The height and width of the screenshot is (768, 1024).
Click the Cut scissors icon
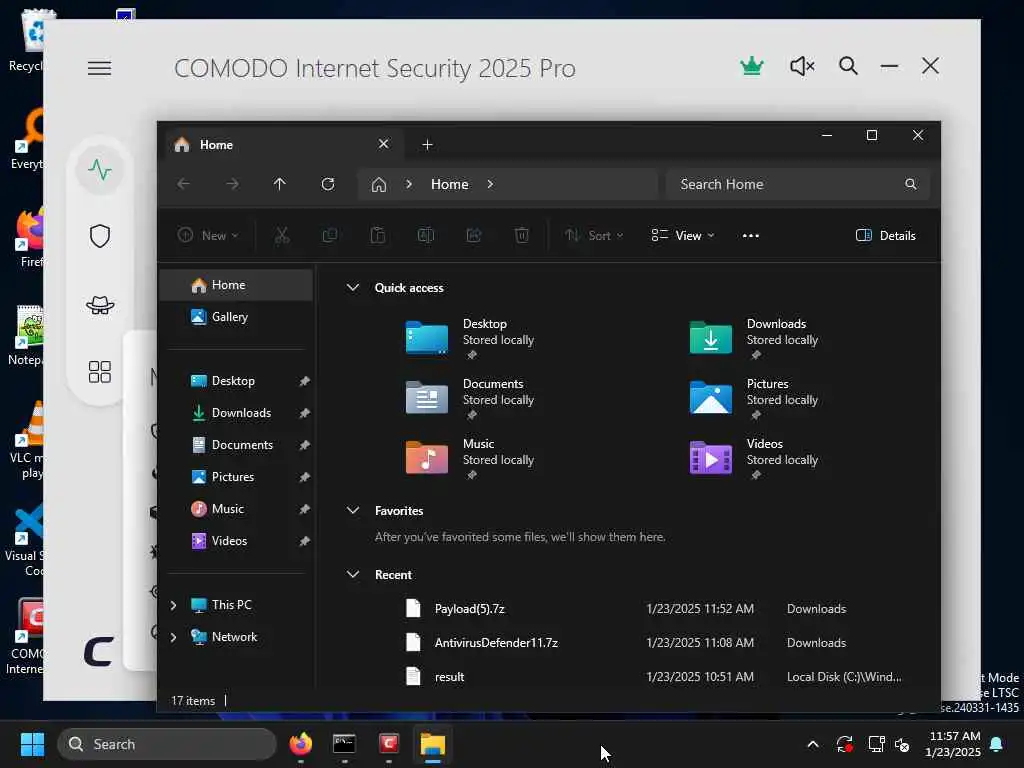click(281, 235)
